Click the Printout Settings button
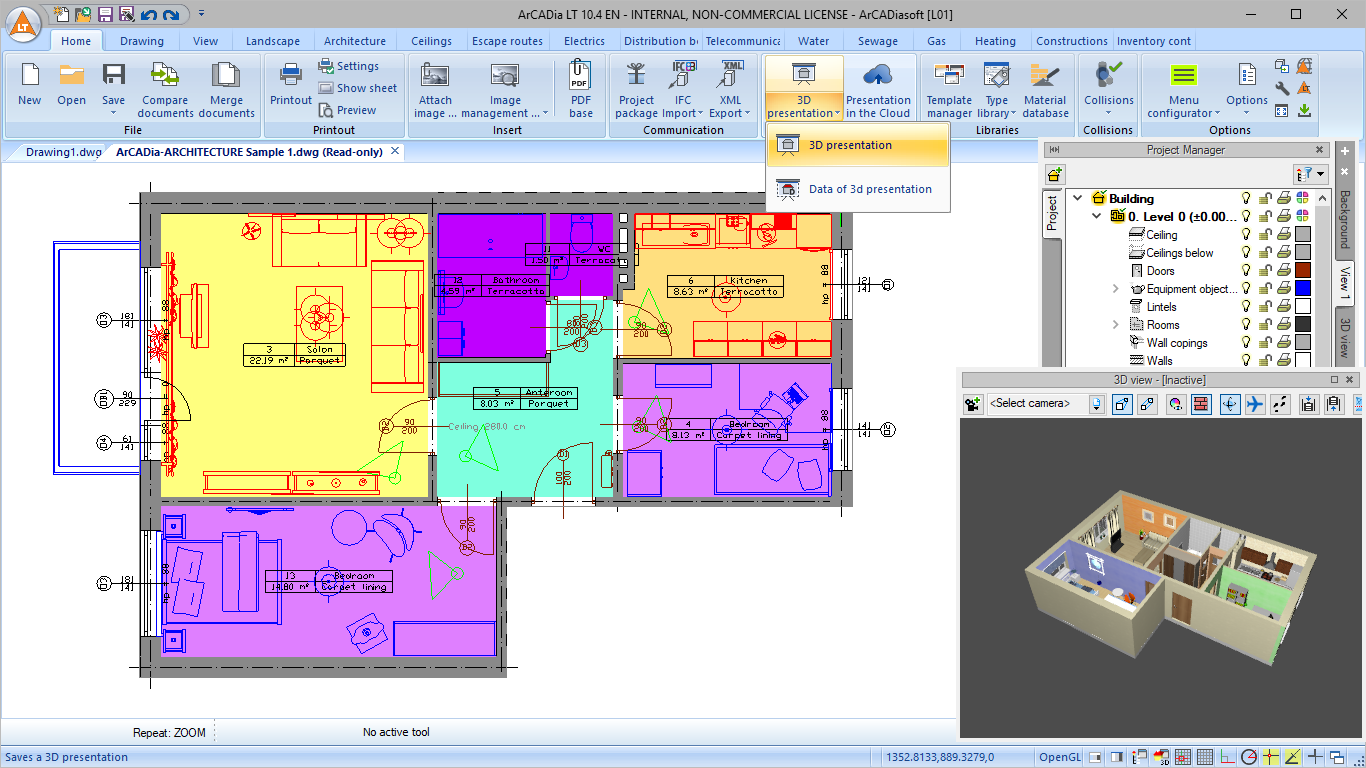The image size is (1366, 768). pos(348,66)
